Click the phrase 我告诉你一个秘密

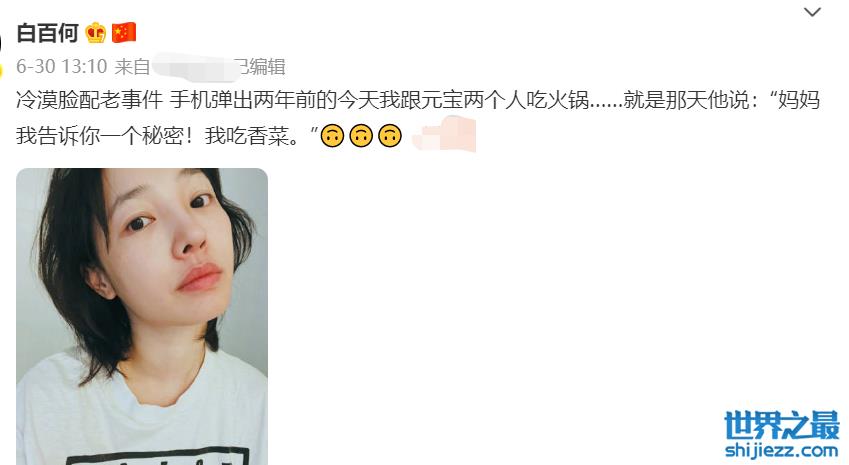[100, 136]
